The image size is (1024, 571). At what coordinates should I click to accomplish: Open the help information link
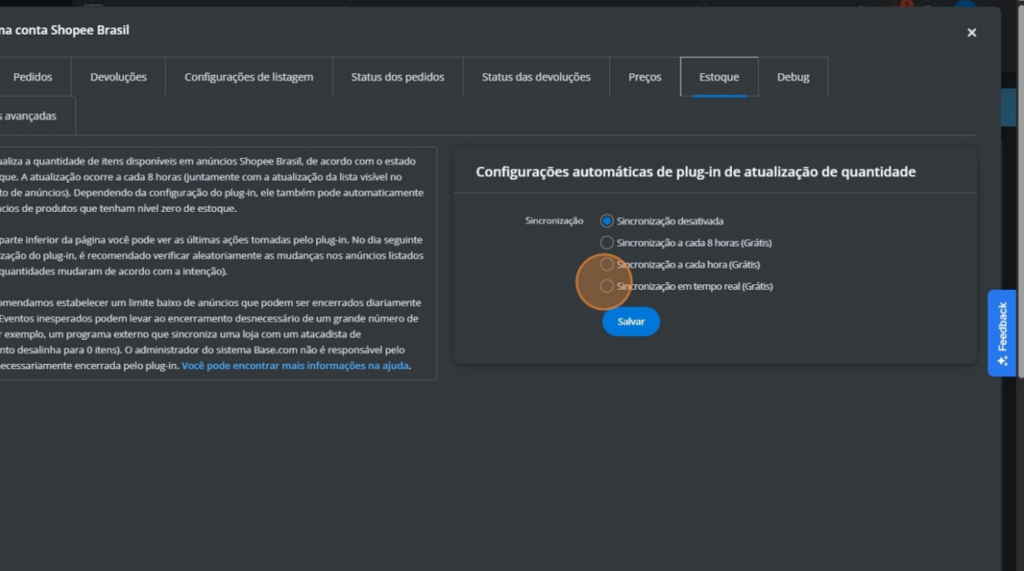click(295, 366)
